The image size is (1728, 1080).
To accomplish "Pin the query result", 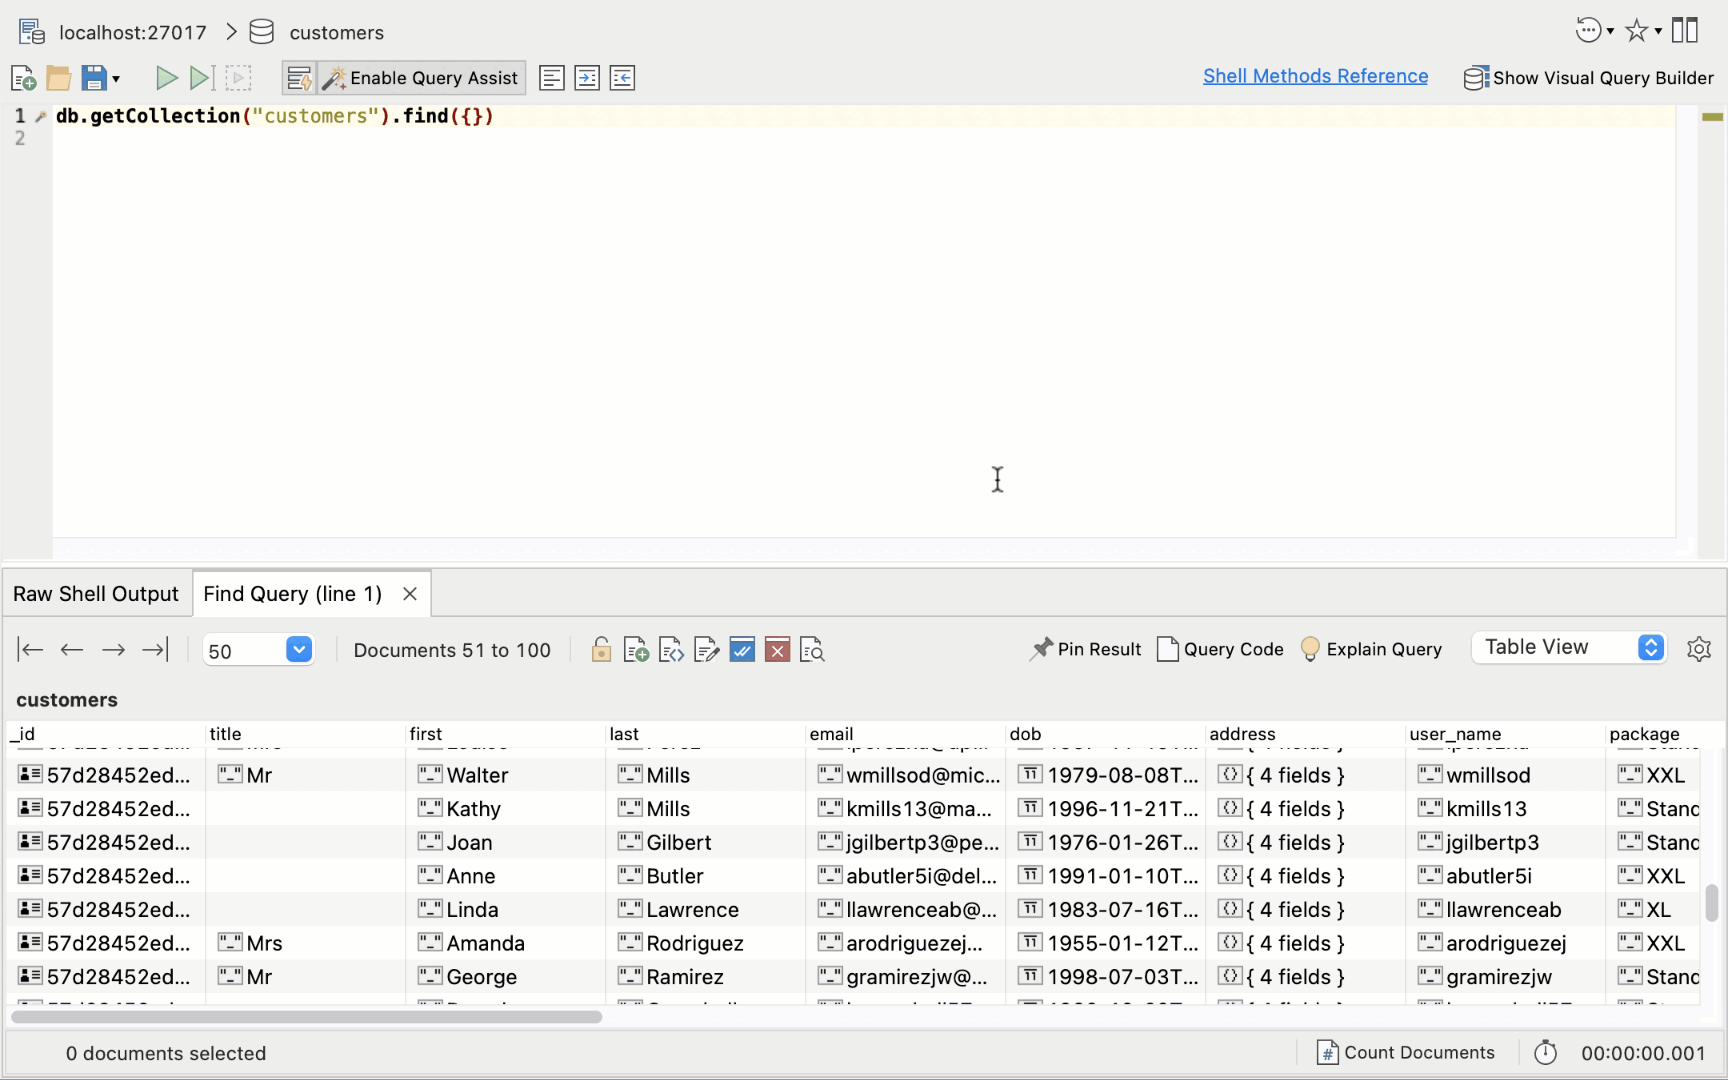I will (1086, 649).
